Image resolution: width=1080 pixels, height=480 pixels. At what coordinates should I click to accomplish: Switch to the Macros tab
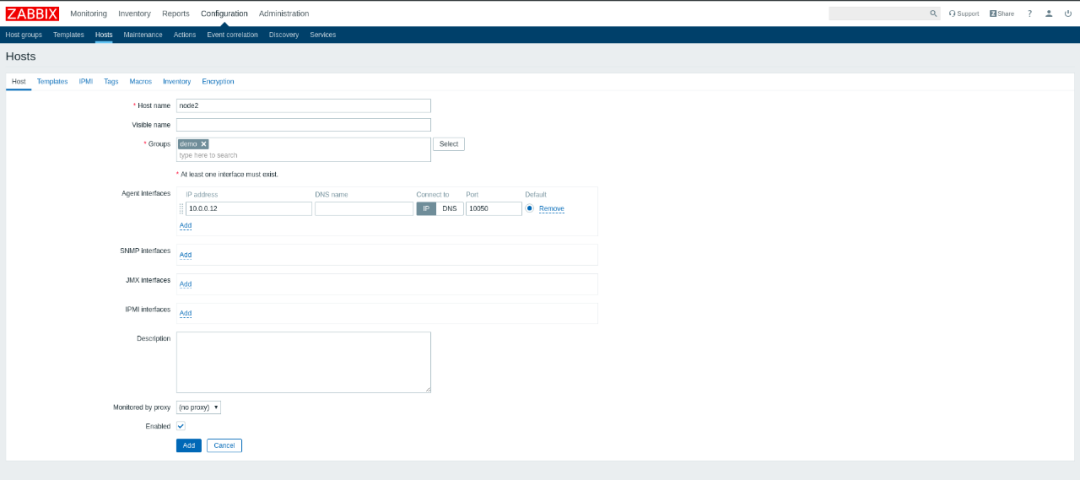(x=141, y=81)
